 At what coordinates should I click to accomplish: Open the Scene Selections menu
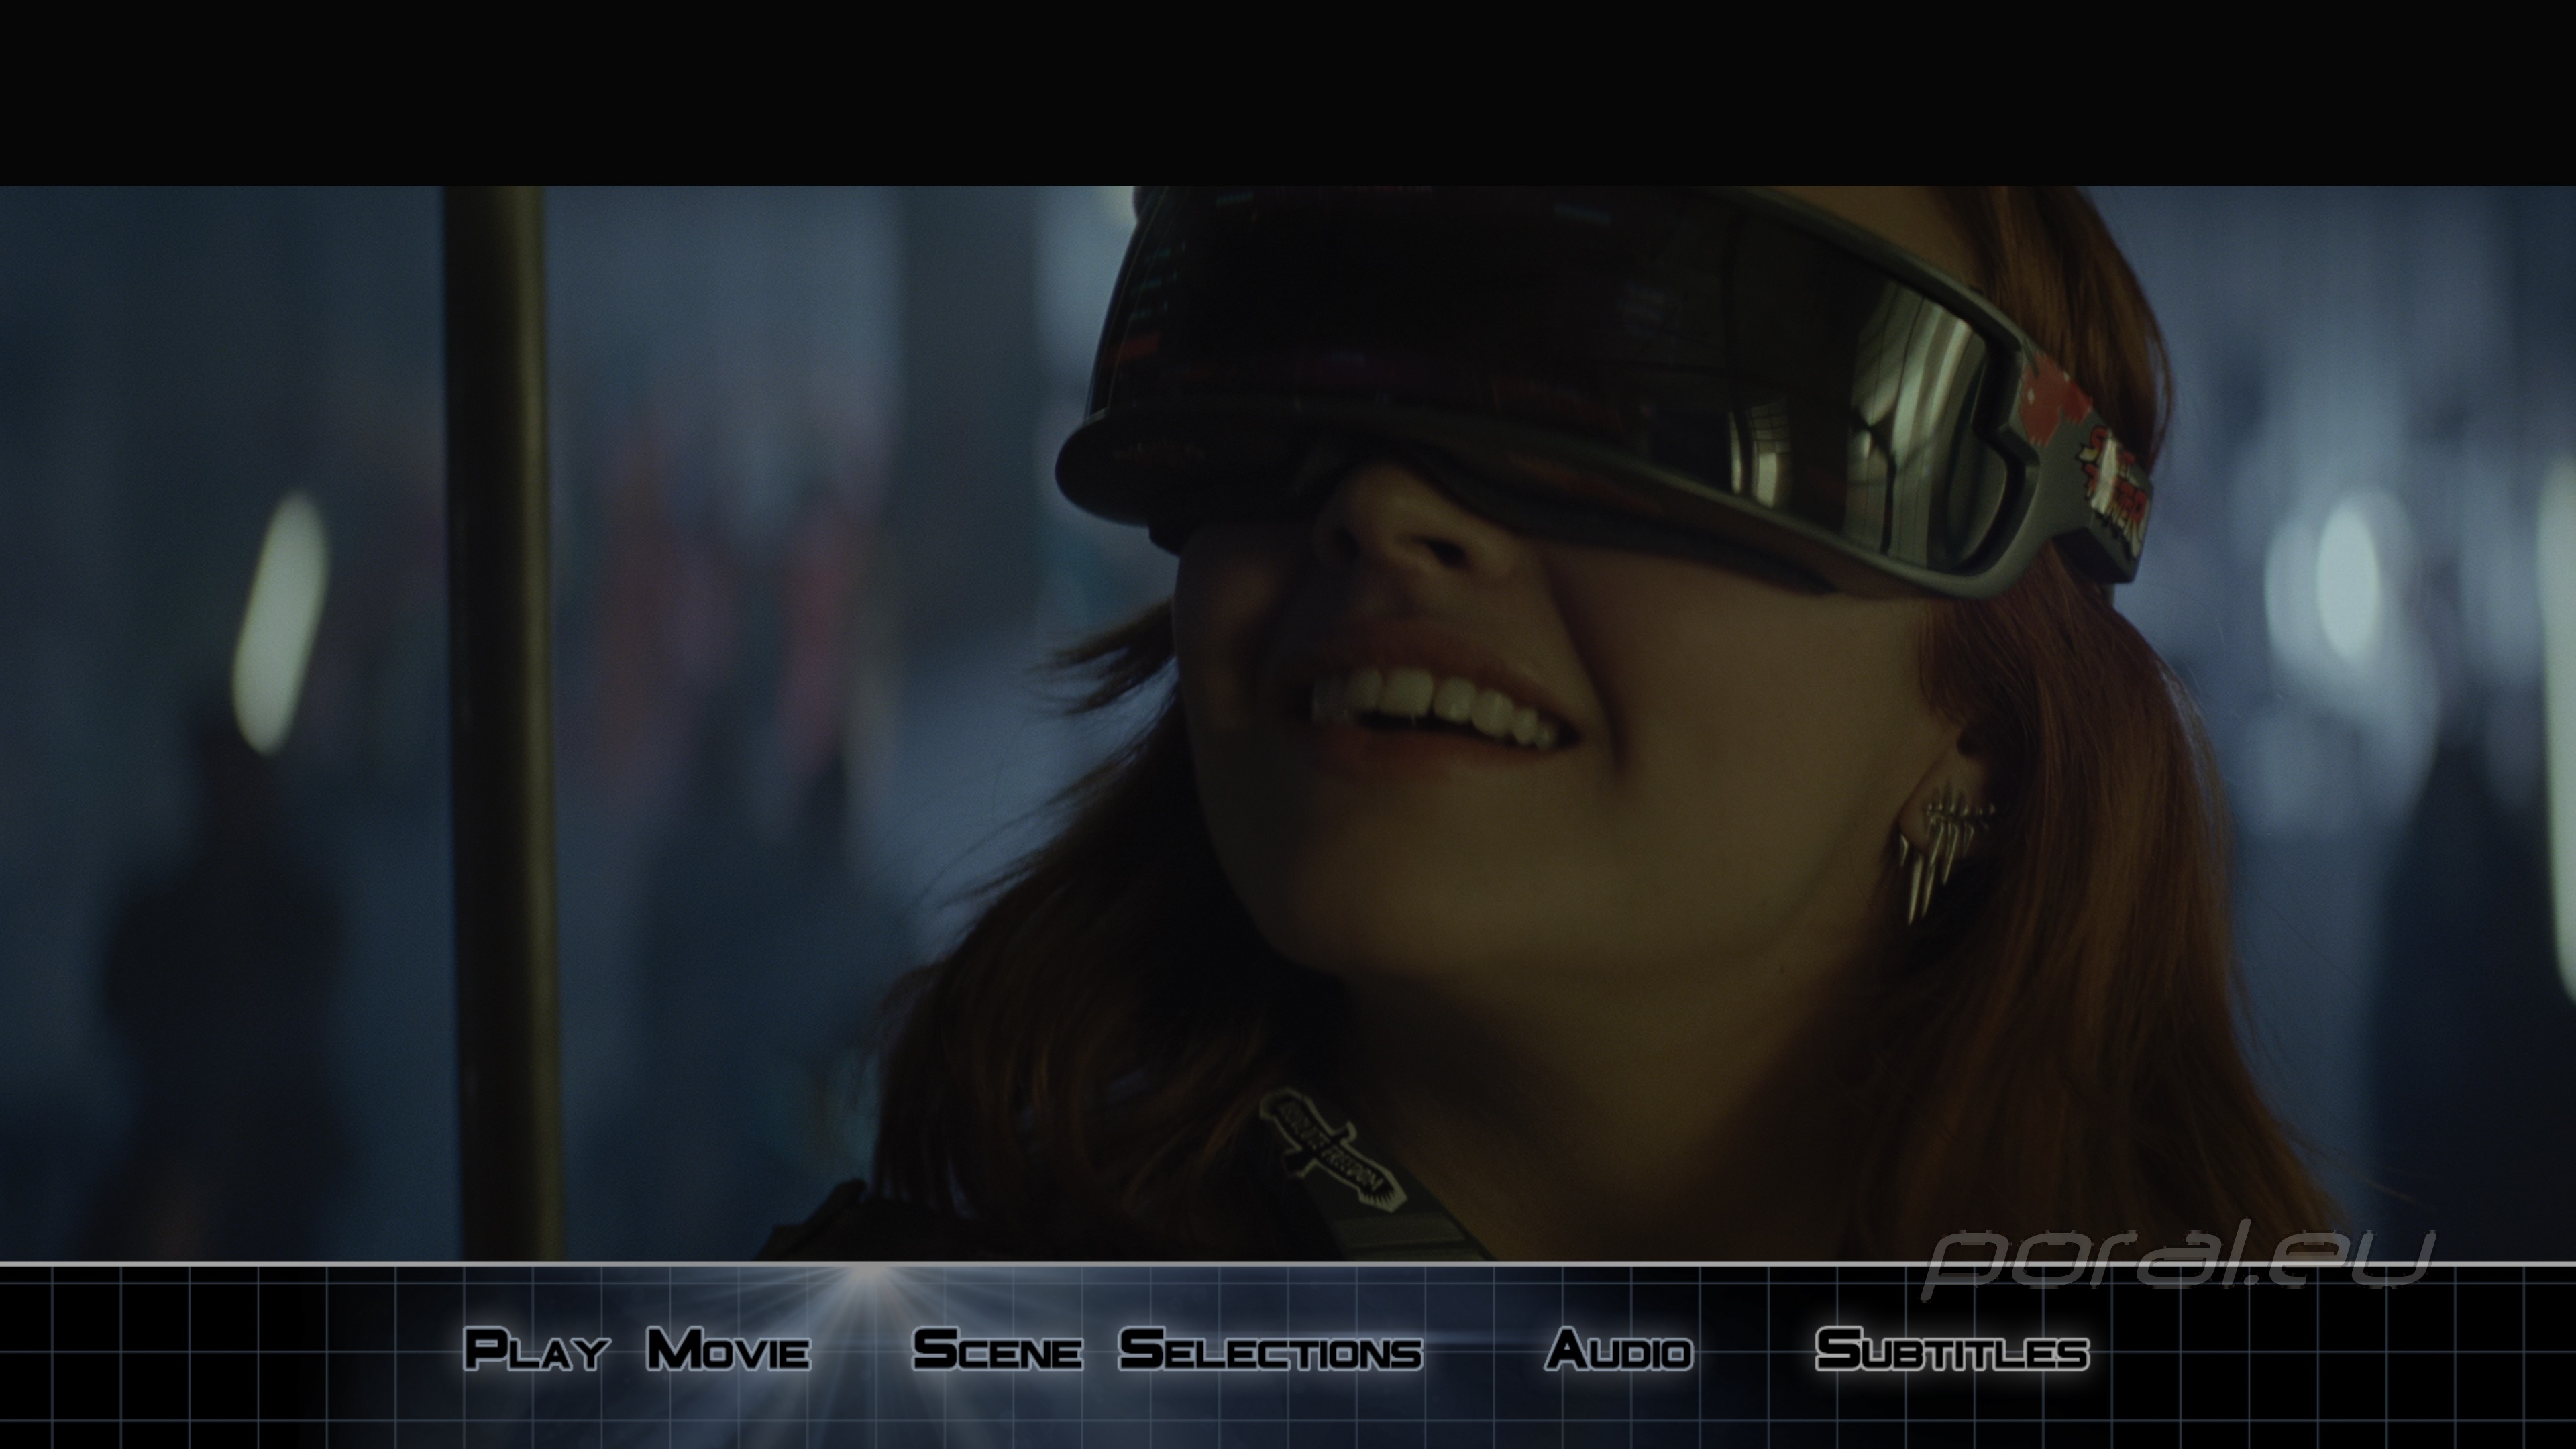coord(1167,1349)
